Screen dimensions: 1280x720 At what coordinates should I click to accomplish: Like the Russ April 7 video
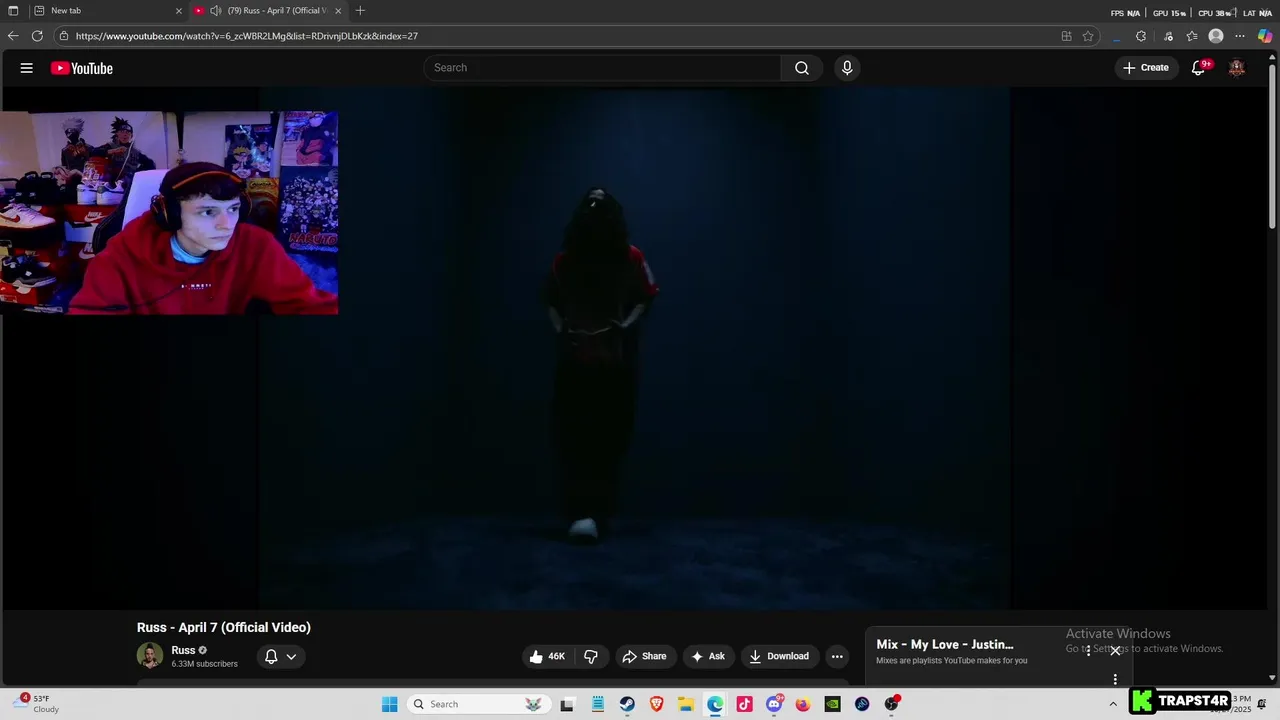pos(547,656)
